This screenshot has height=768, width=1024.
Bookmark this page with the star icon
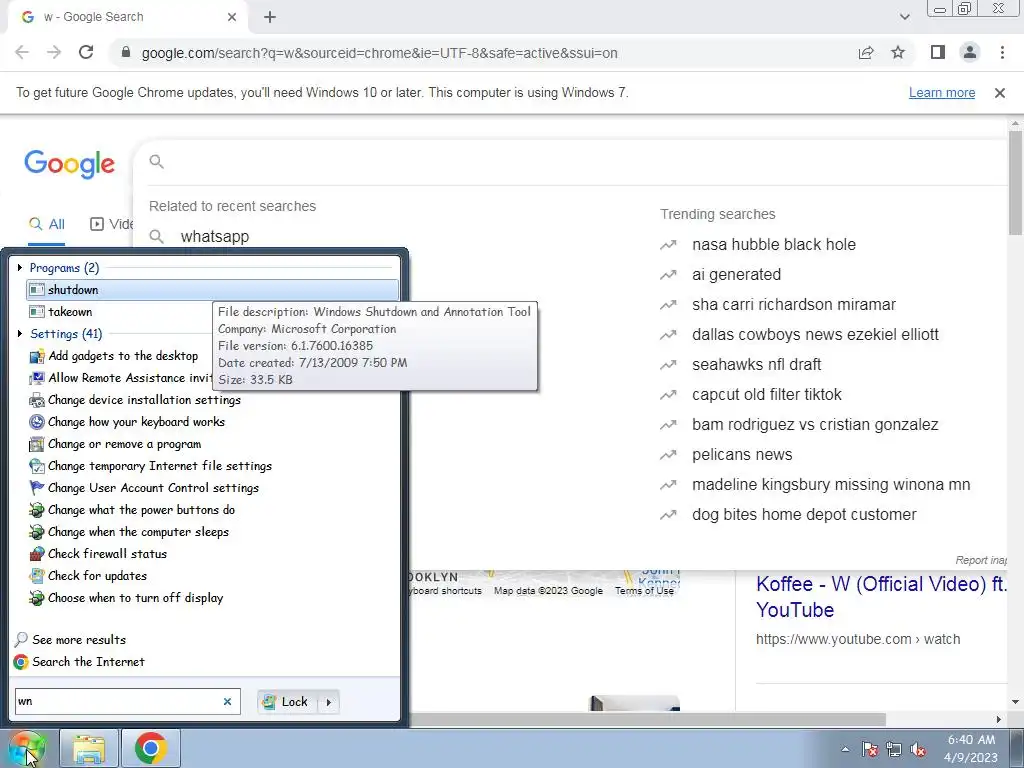pyautogui.click(x=898, y=53)
